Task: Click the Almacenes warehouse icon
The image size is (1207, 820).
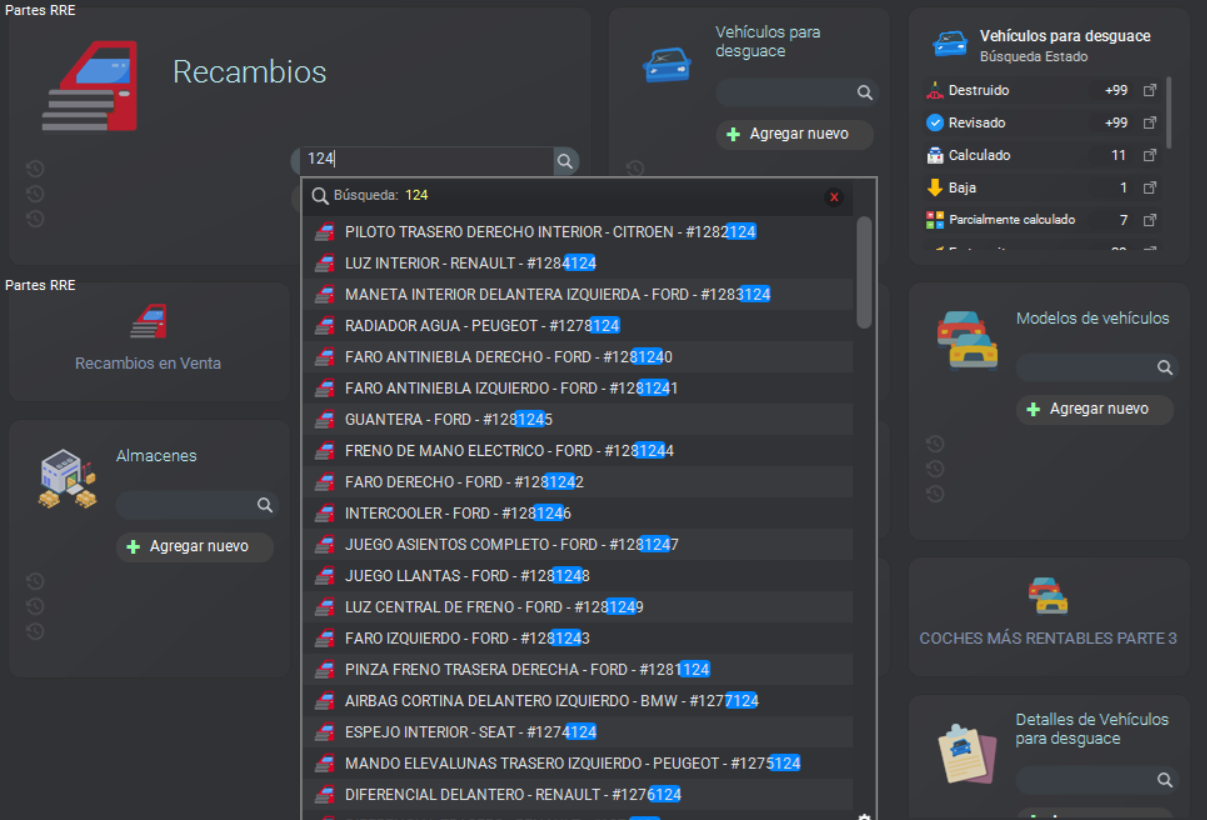Action: (67, 478)
